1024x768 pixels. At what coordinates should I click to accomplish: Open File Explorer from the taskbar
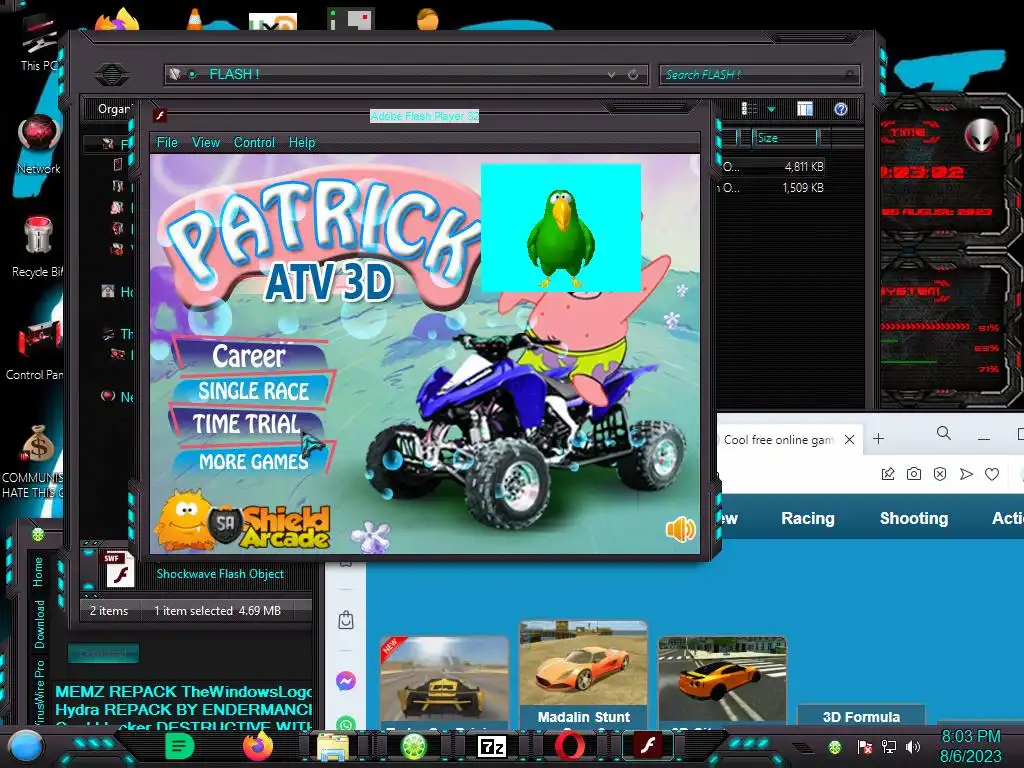333,746
